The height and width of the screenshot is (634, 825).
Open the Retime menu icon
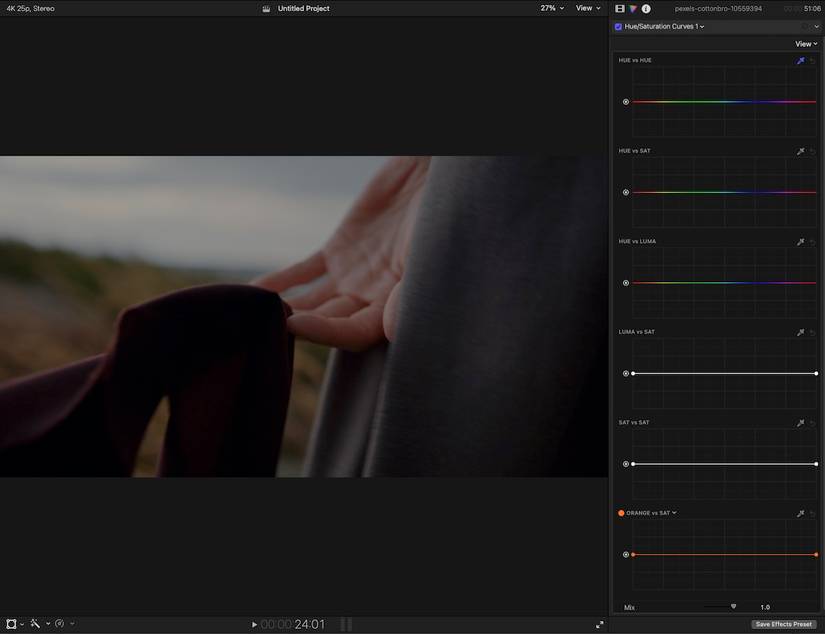point(59,623)
